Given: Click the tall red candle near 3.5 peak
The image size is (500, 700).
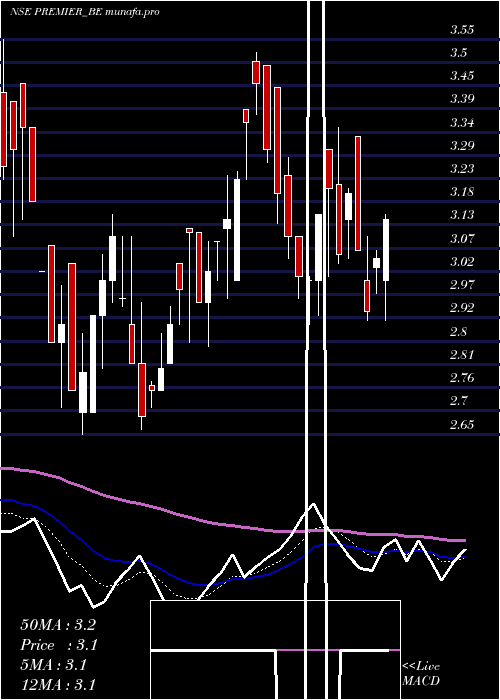Looking at the screenshot, I should [267, 107].
